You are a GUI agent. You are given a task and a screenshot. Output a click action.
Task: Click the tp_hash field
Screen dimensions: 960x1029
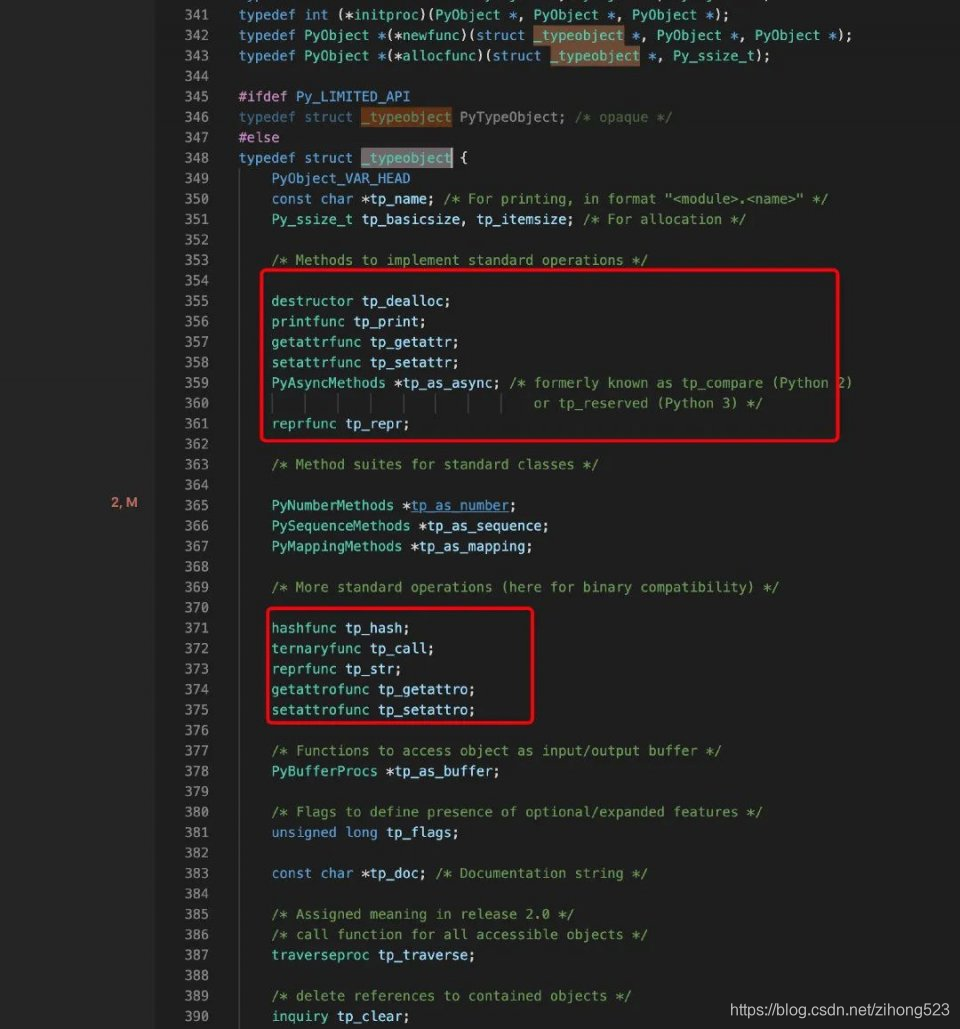pos(374,628)
